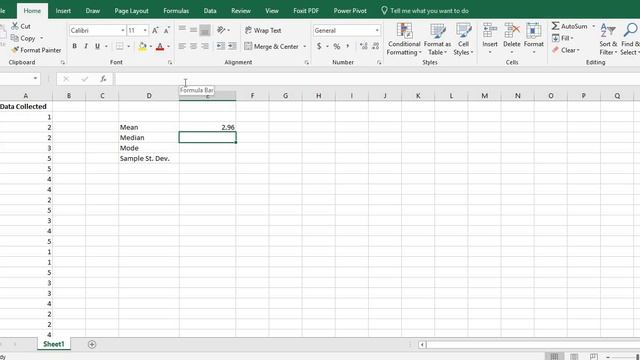The image size is (640, 360).
Task: Activate the Format Painter brush
Action: click(15, 50)
